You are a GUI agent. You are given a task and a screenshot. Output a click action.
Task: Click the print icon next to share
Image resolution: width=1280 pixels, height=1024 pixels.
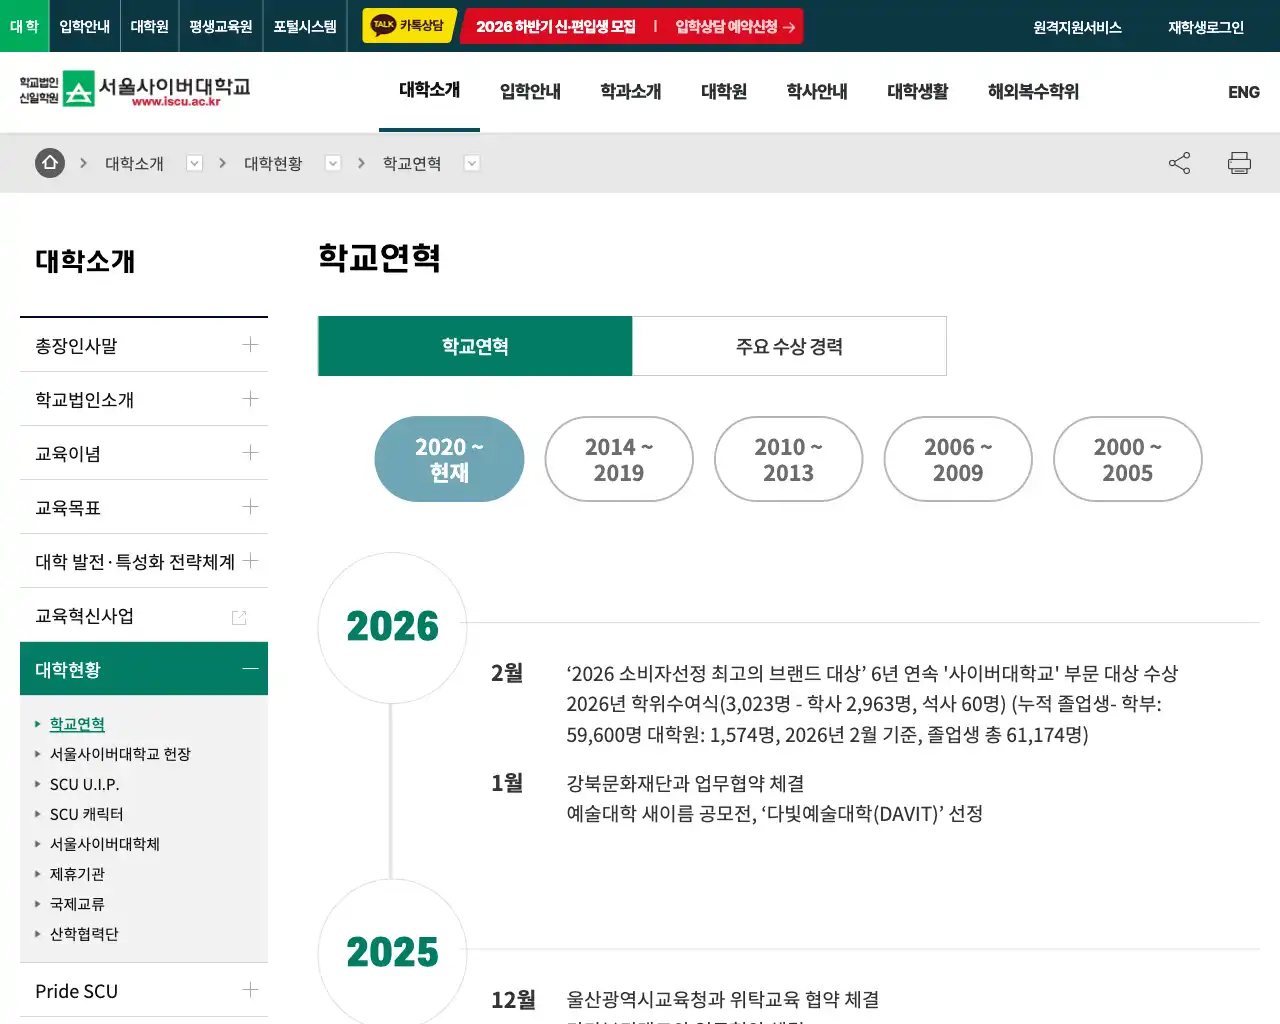(1239, 163)
